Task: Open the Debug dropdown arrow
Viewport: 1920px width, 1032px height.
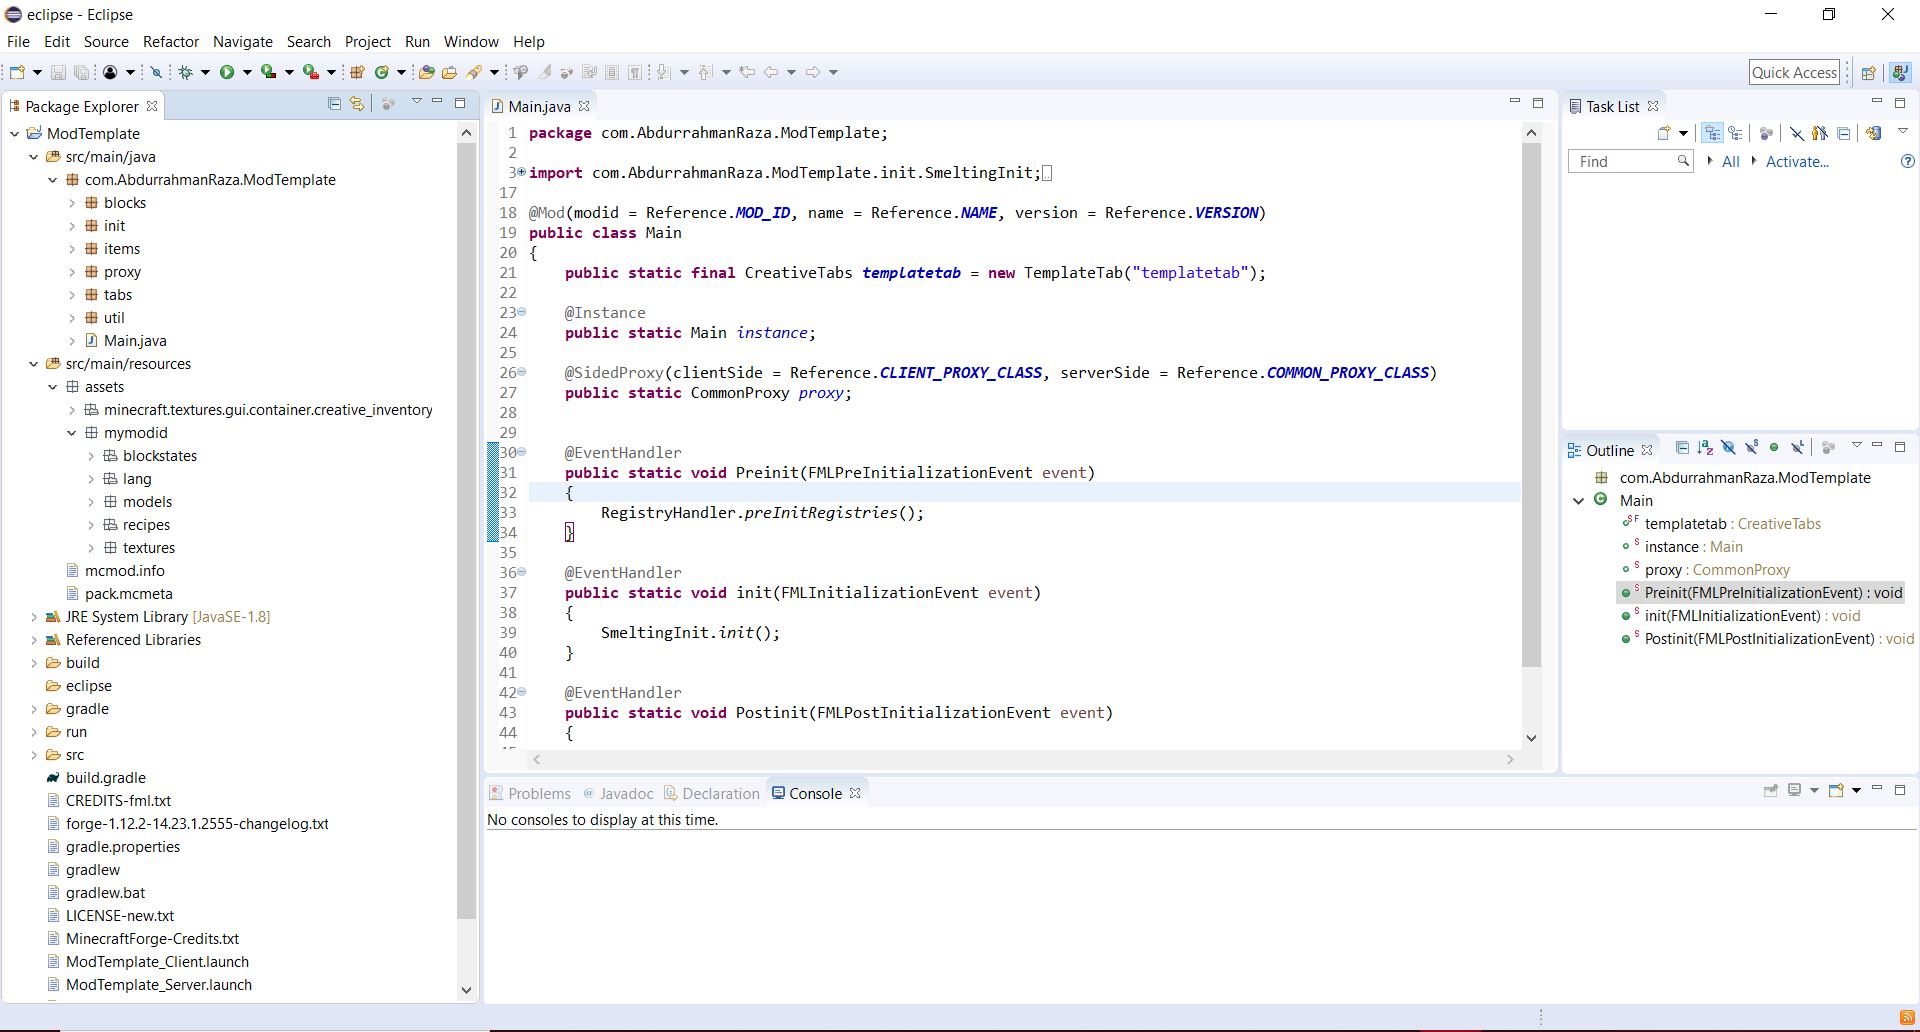Action: point(205,72)
